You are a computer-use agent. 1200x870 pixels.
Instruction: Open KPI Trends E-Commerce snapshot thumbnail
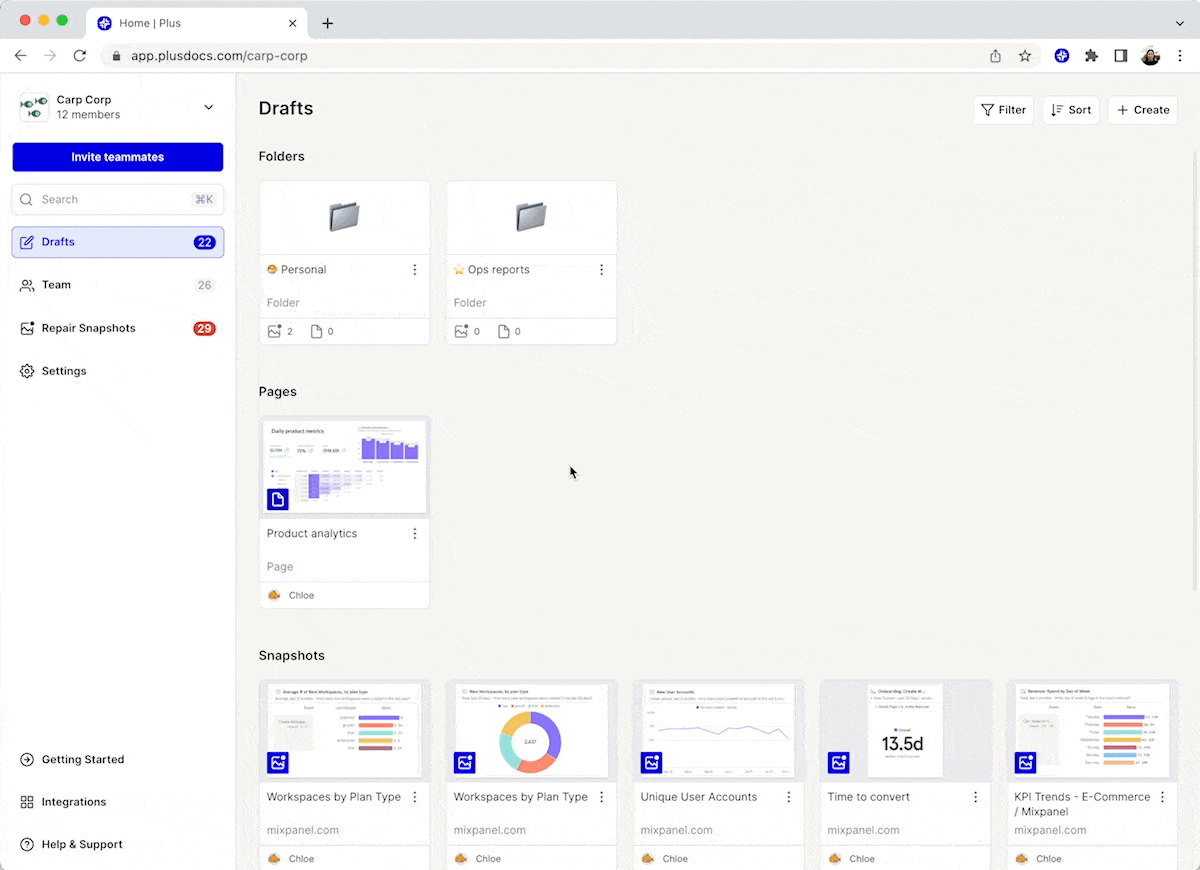pyautogui.click(x=1092, y=730)
